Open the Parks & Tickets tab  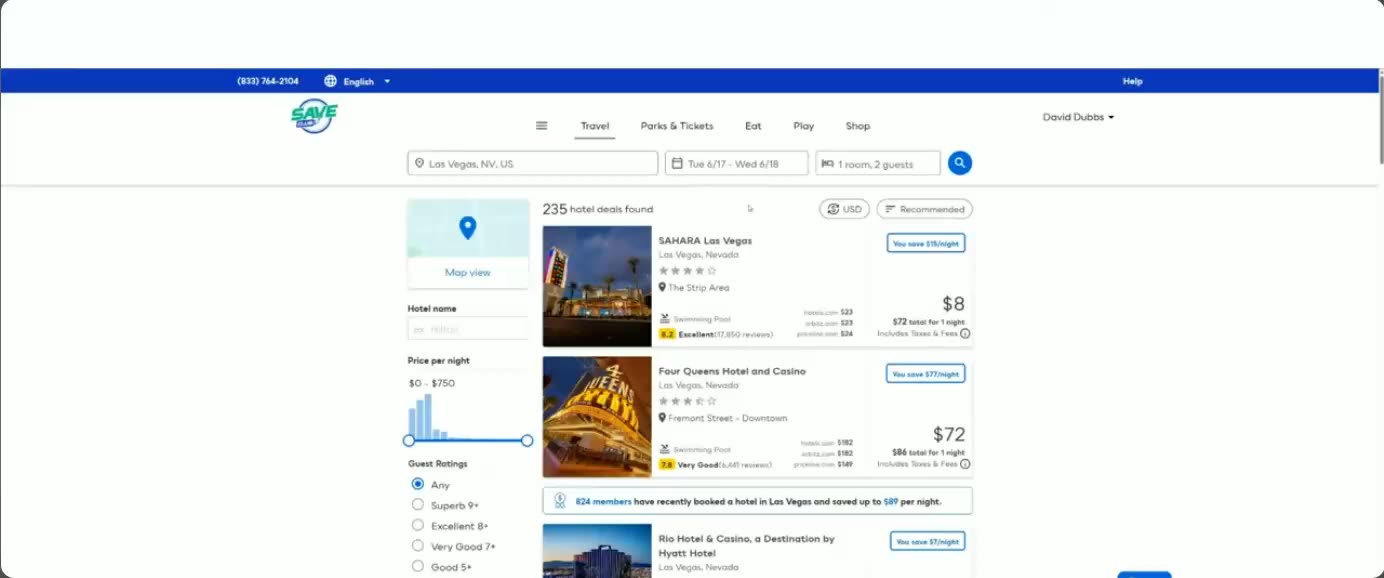(677, 126)
